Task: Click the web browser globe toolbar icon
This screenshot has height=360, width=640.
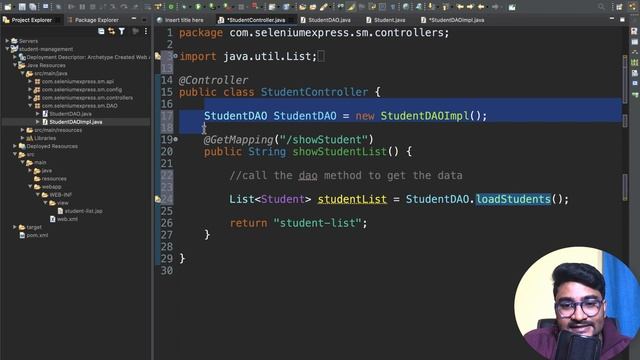Action: coord(406,7)
